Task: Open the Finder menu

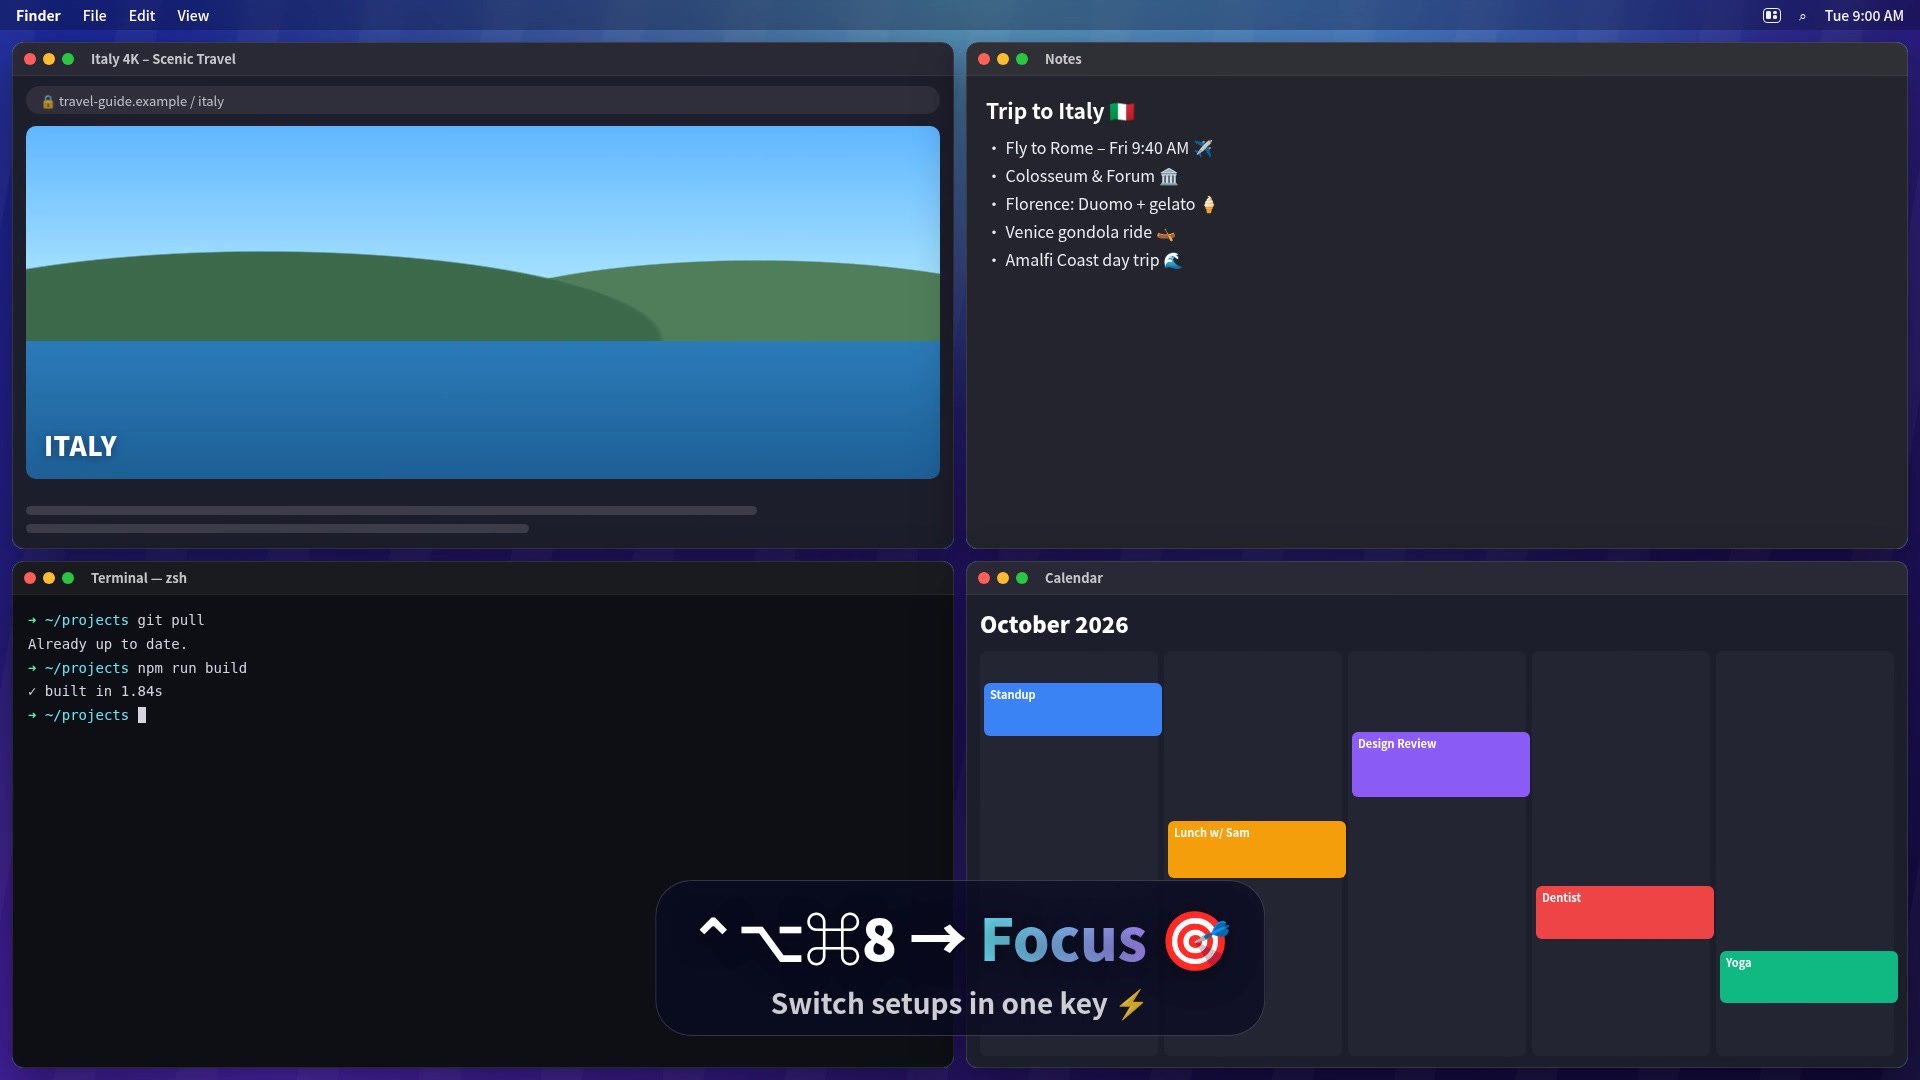Action: tap(38, 16)
